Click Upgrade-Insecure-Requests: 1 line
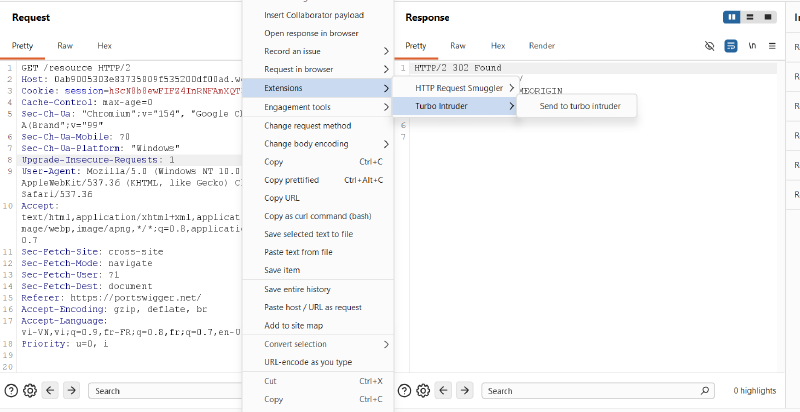 click(98, 160)
